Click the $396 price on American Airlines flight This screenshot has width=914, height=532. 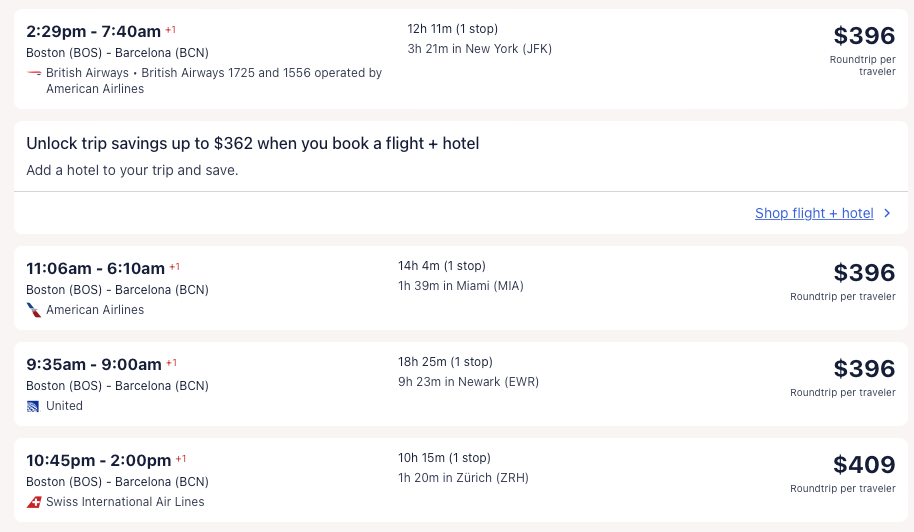click(864, 273)
